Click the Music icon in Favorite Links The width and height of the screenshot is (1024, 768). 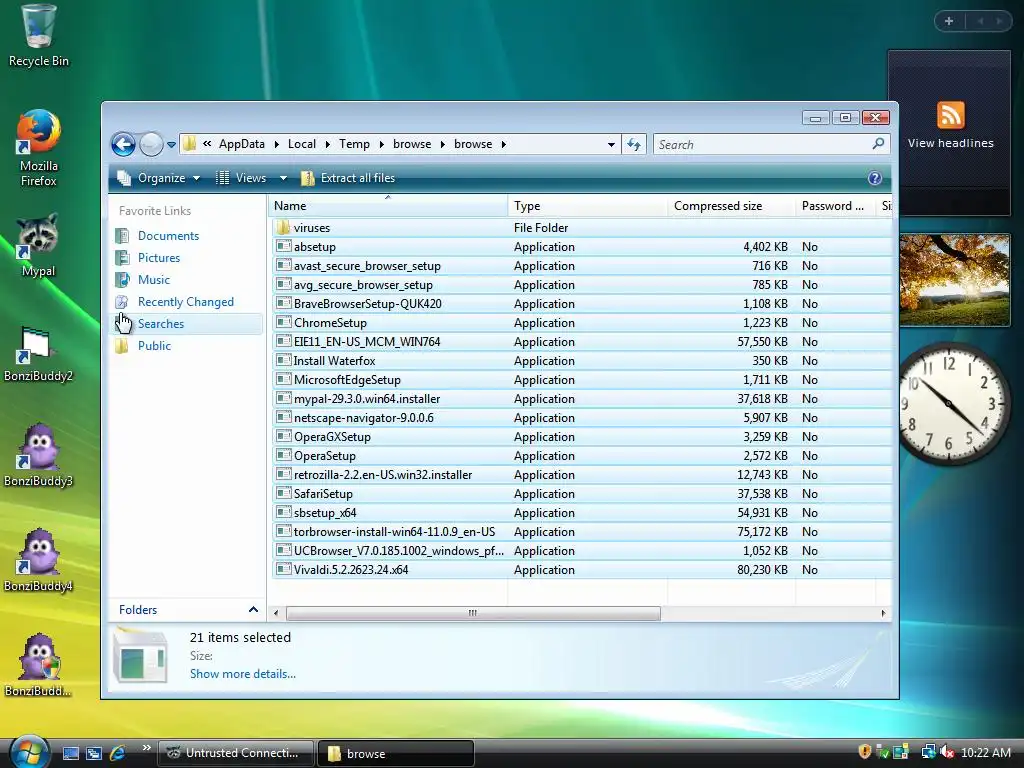click(122, 280)
